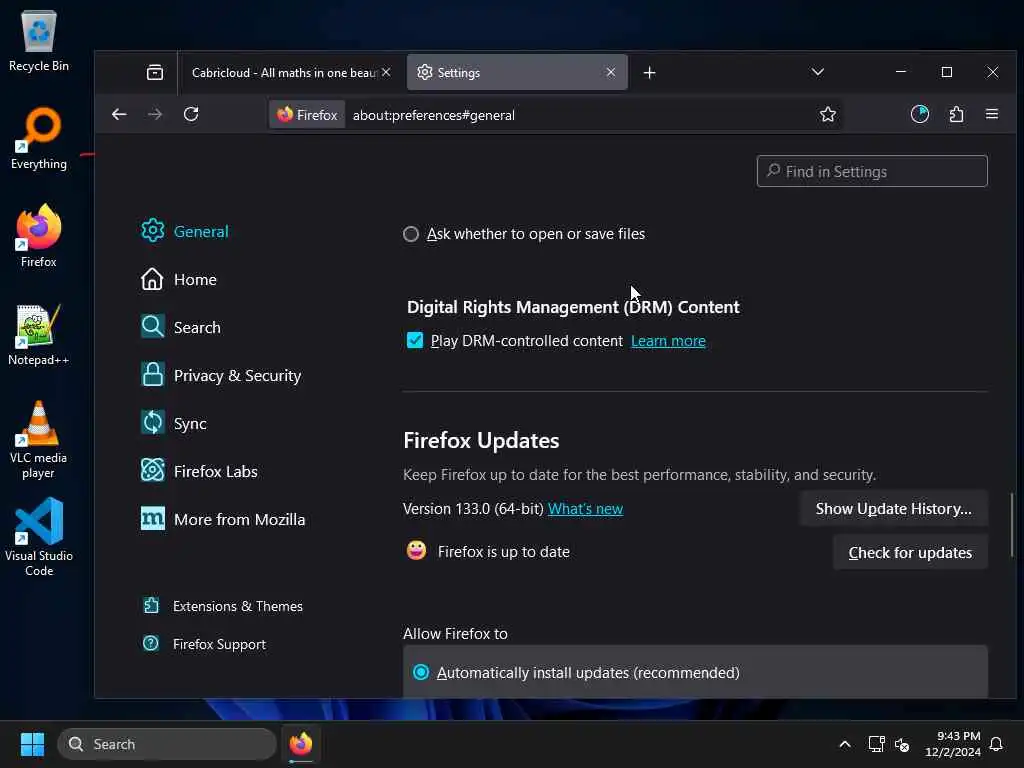1024x768 pixels.
Task: Uncheck Play DRM-controlled content
Action: tap(415, 340)
